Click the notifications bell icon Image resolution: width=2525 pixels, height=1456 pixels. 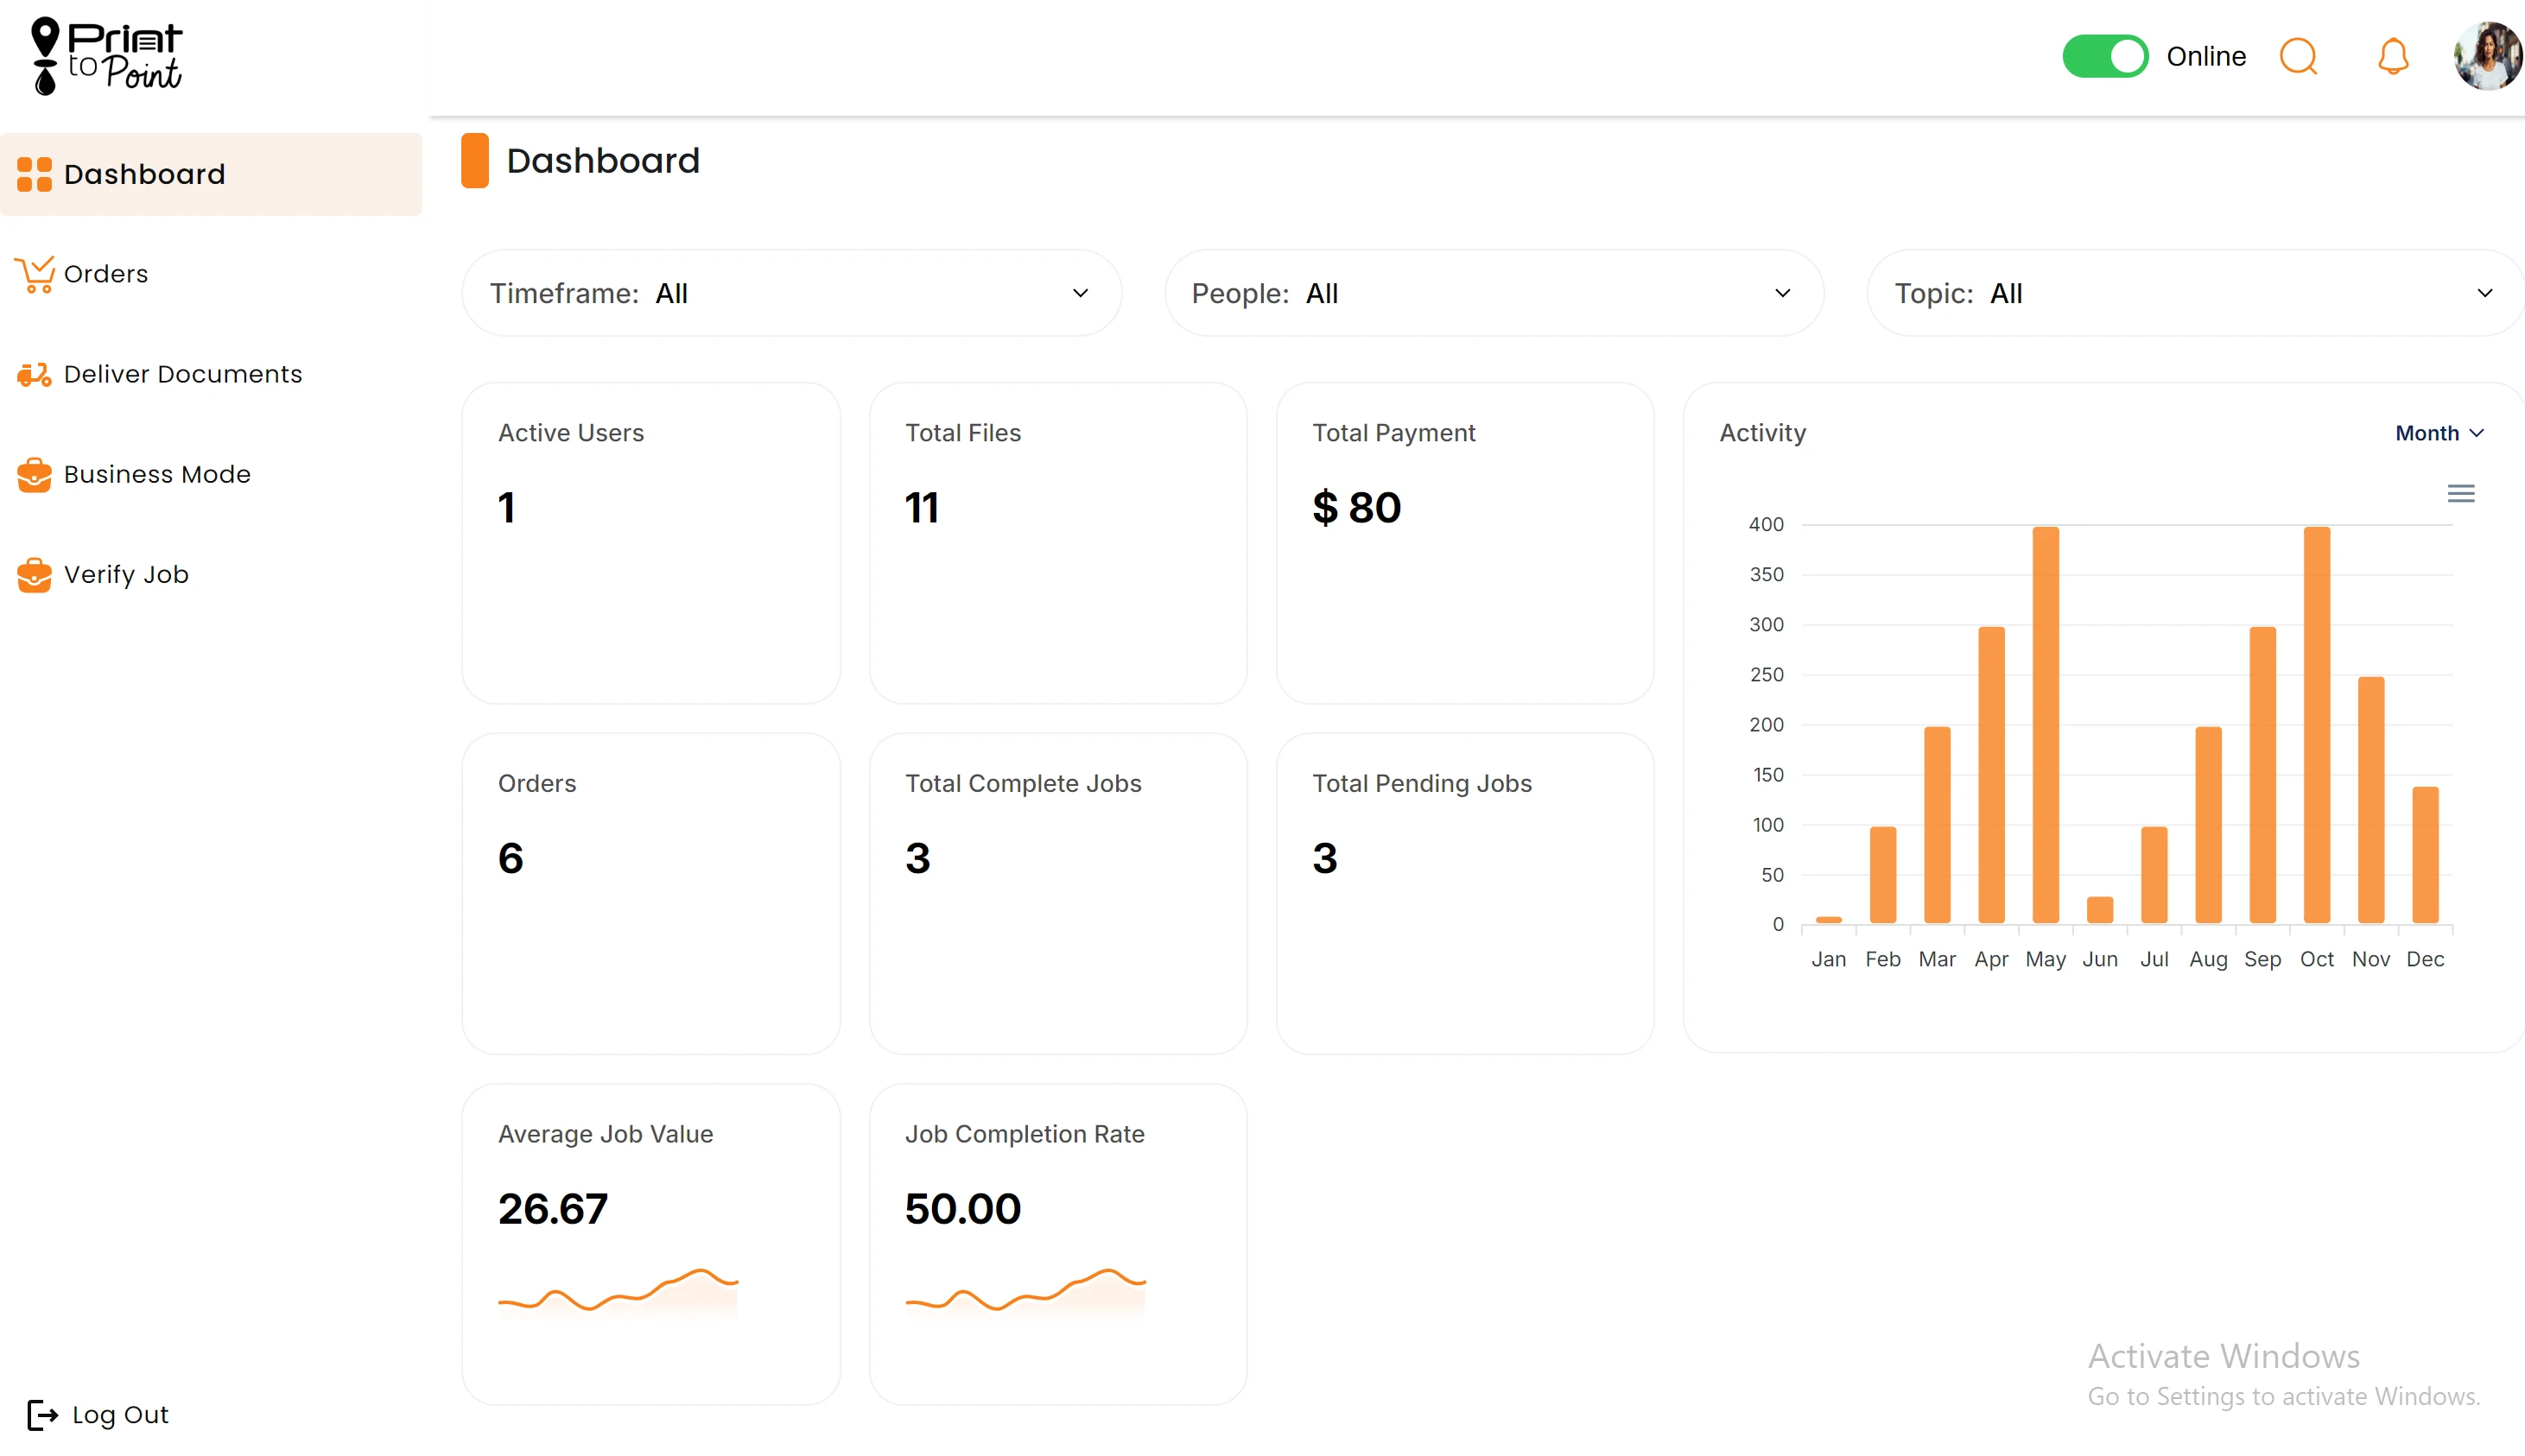[x=2392, y=57]
